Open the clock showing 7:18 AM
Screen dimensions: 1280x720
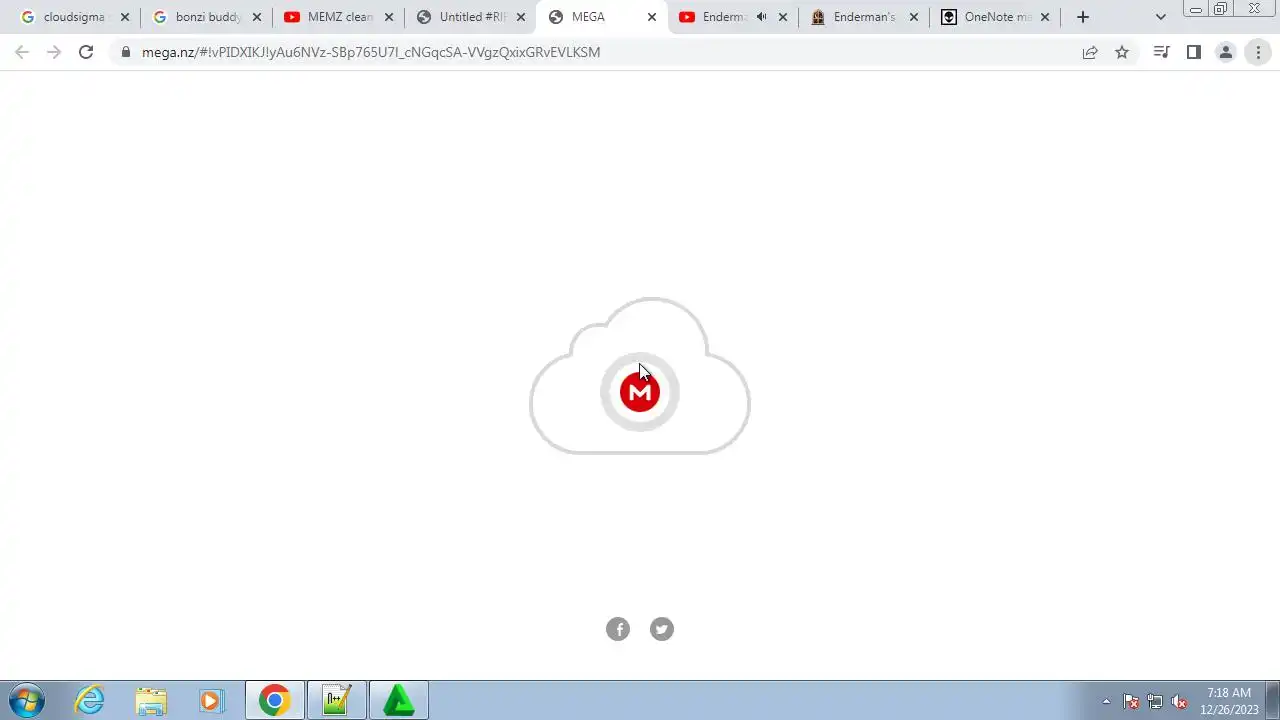click(1229, 701)
